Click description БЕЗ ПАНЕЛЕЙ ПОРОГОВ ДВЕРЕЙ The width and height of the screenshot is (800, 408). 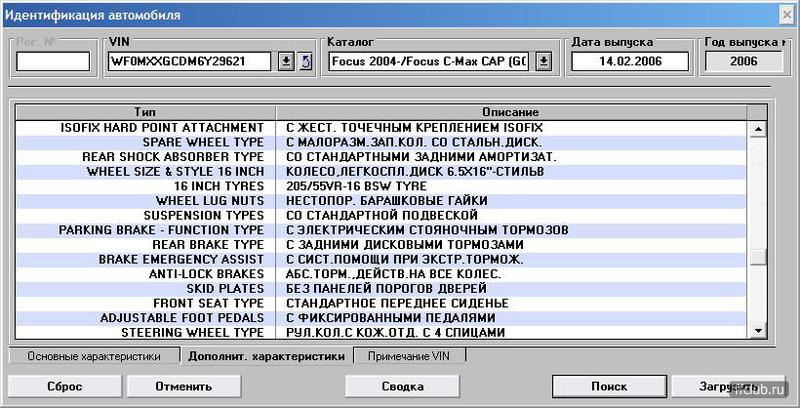pos(386,289)
